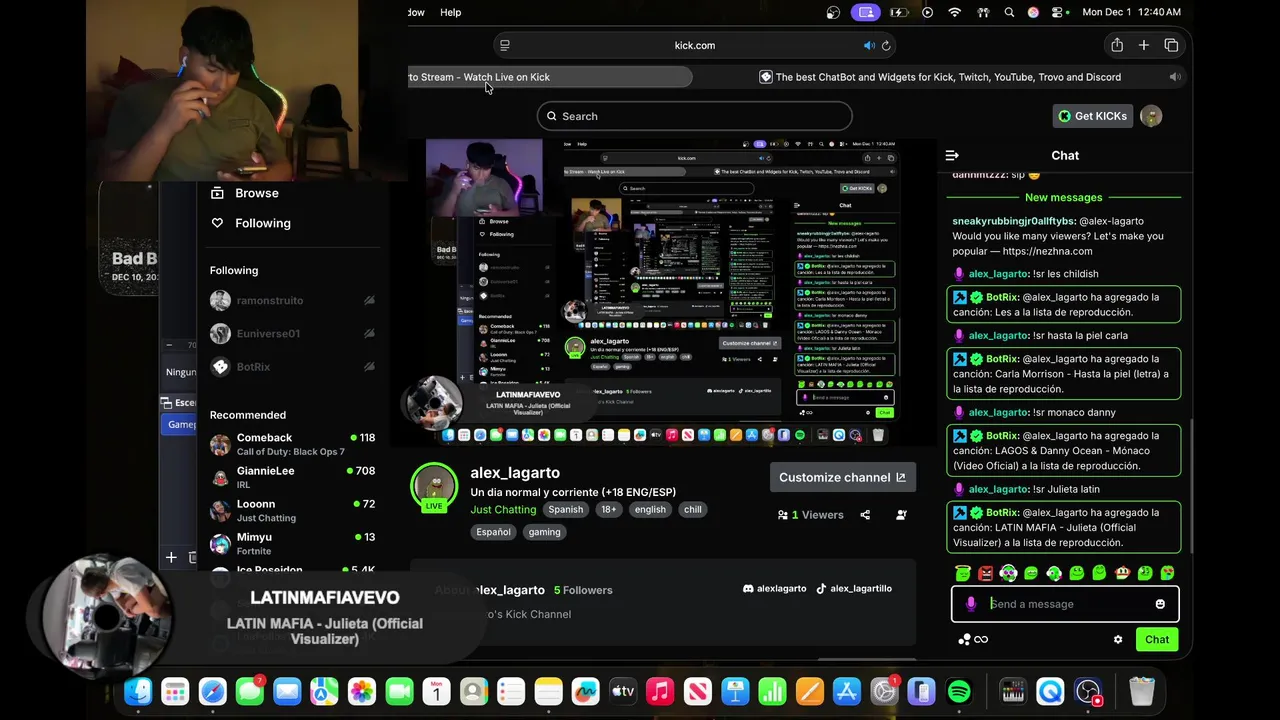Screen dimensions: 1280x720
Task: Open the Music app in the Dock
Action: click(x=660, y=691)
